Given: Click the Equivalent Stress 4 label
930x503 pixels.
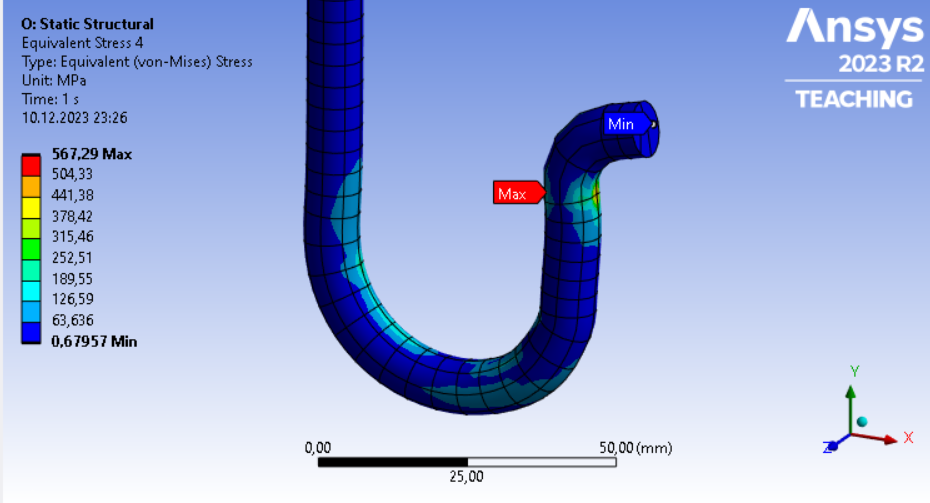Looking at the screenshot, I should tap(82, 43).
